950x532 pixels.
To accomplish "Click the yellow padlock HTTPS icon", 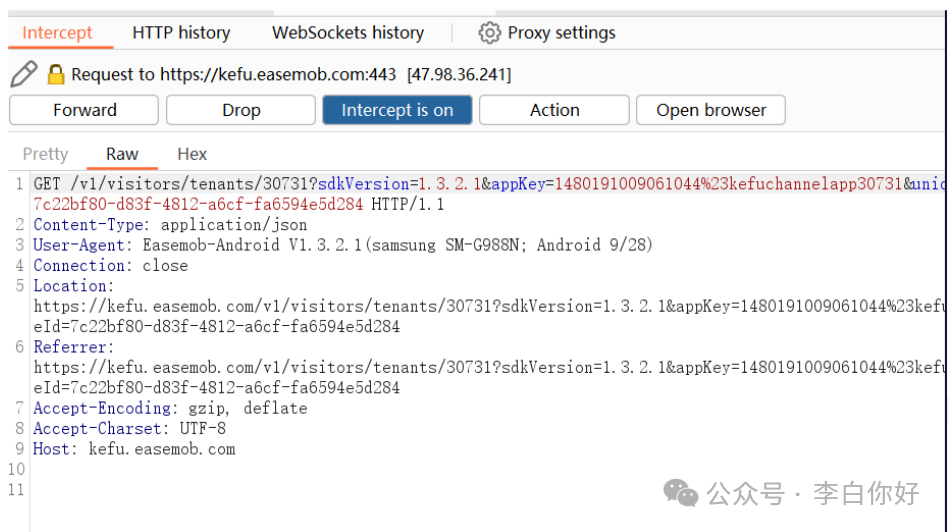I will click(x=56, y=74).
